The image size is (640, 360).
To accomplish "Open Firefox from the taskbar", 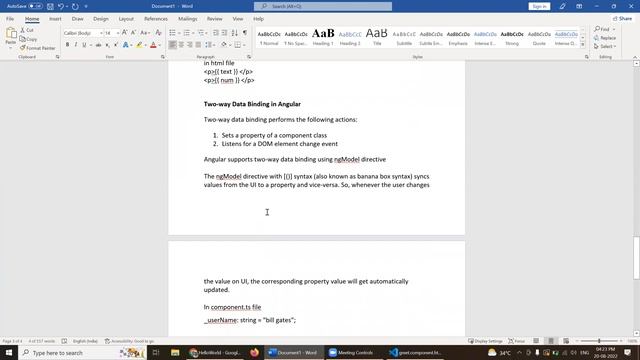I will click(254, 352).
